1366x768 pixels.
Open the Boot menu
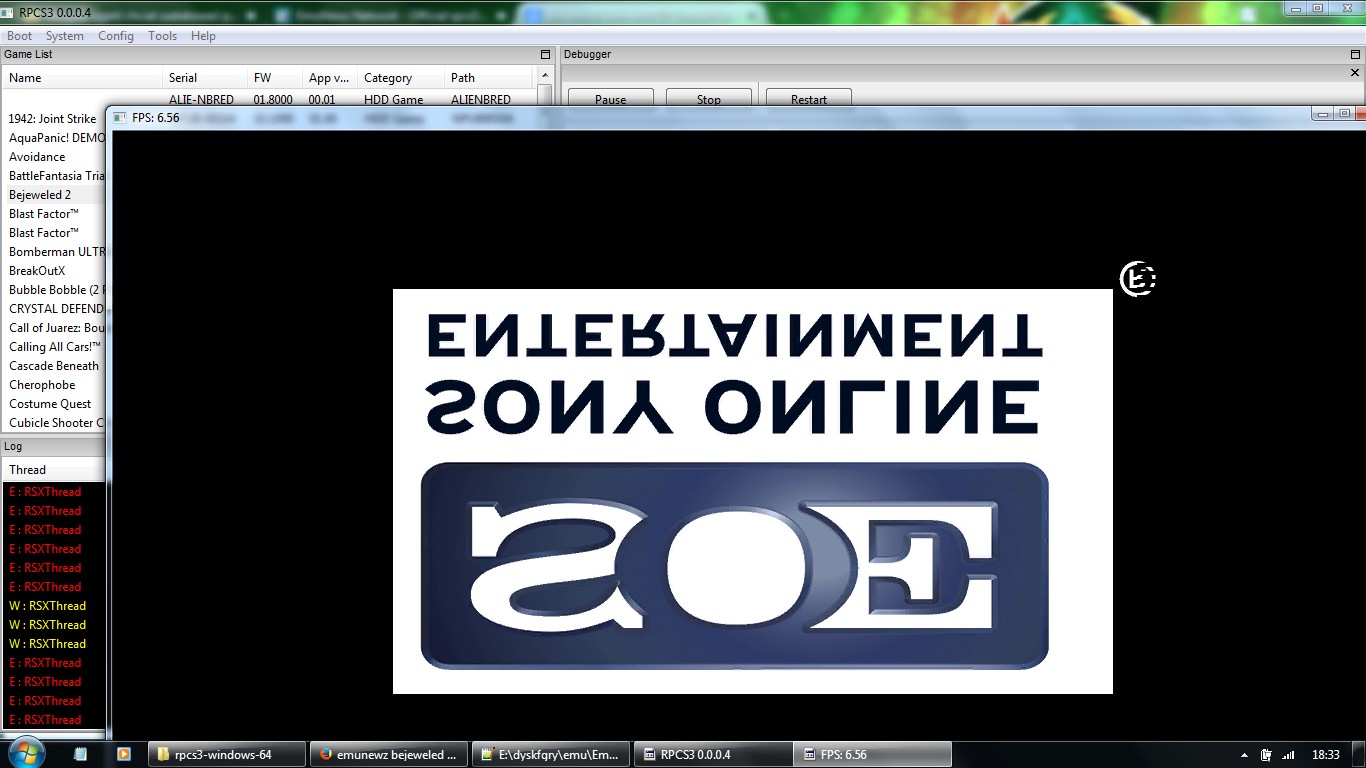click(x=20, y=36)
